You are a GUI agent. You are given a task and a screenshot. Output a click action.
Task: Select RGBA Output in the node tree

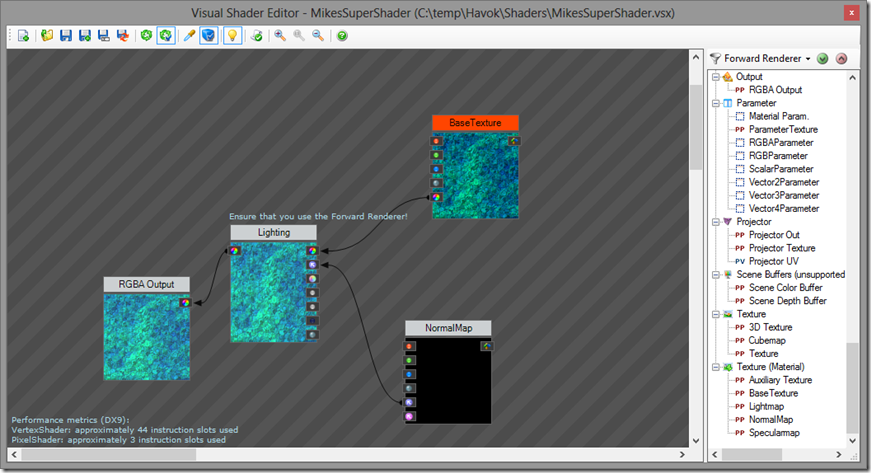pyautogui.click(x=775, y=90)
